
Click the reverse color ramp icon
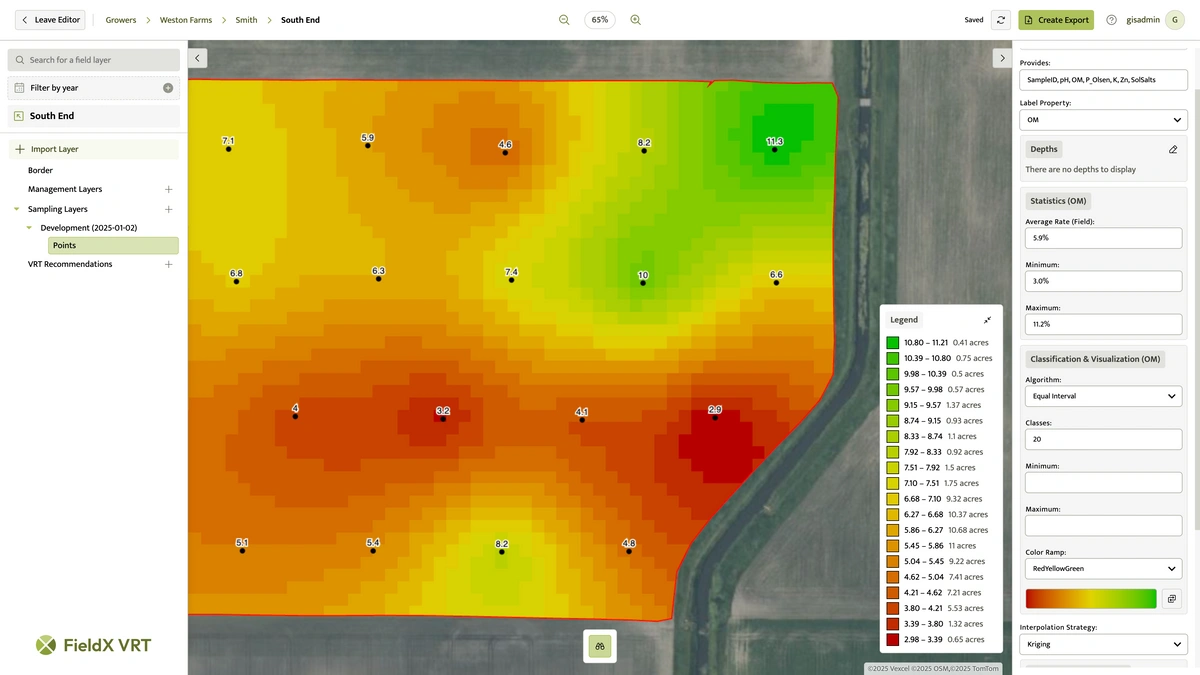1171,598
